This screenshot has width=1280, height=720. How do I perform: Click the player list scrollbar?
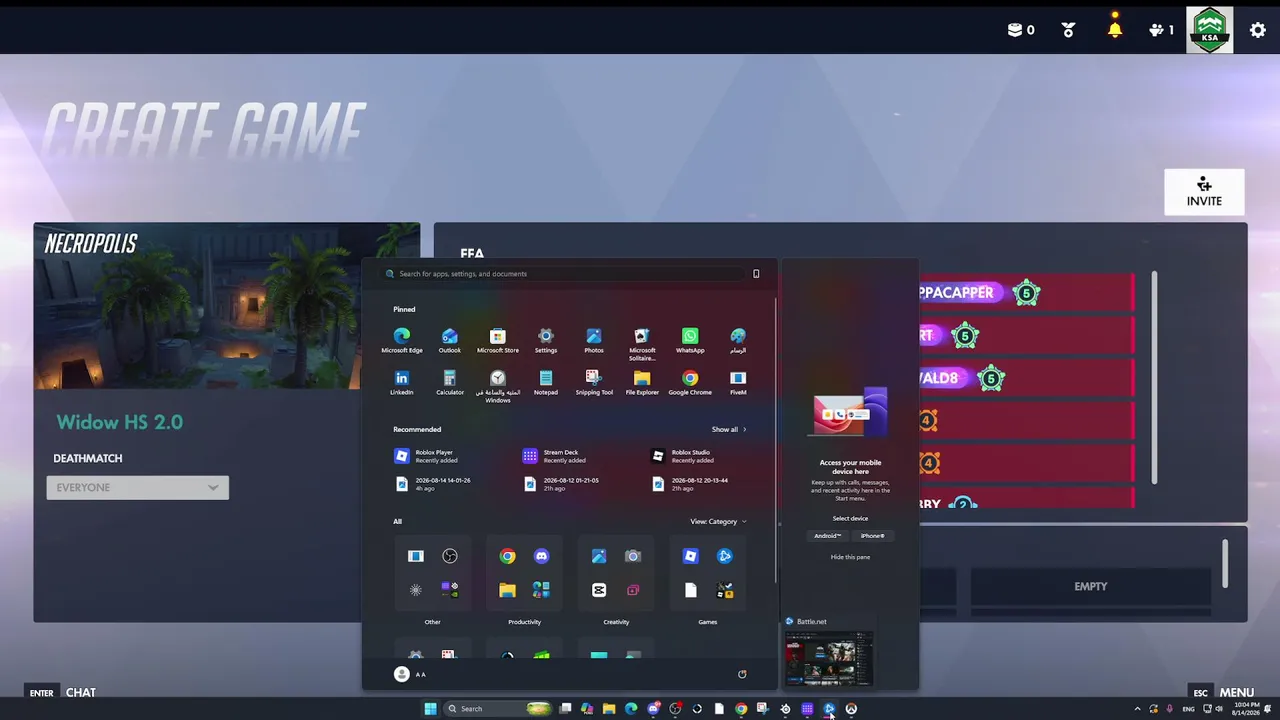point(1154,378)
